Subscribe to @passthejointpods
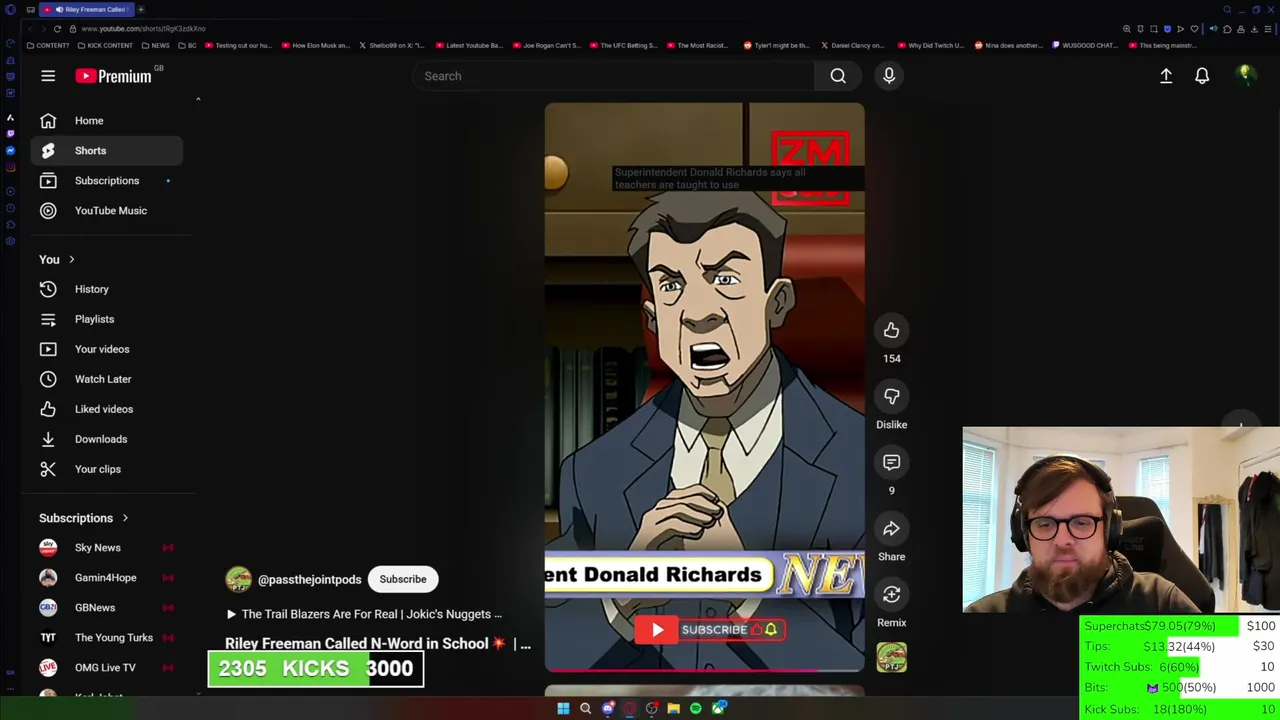This screenshot has height=720, width=1280. (x=403, y=579)
